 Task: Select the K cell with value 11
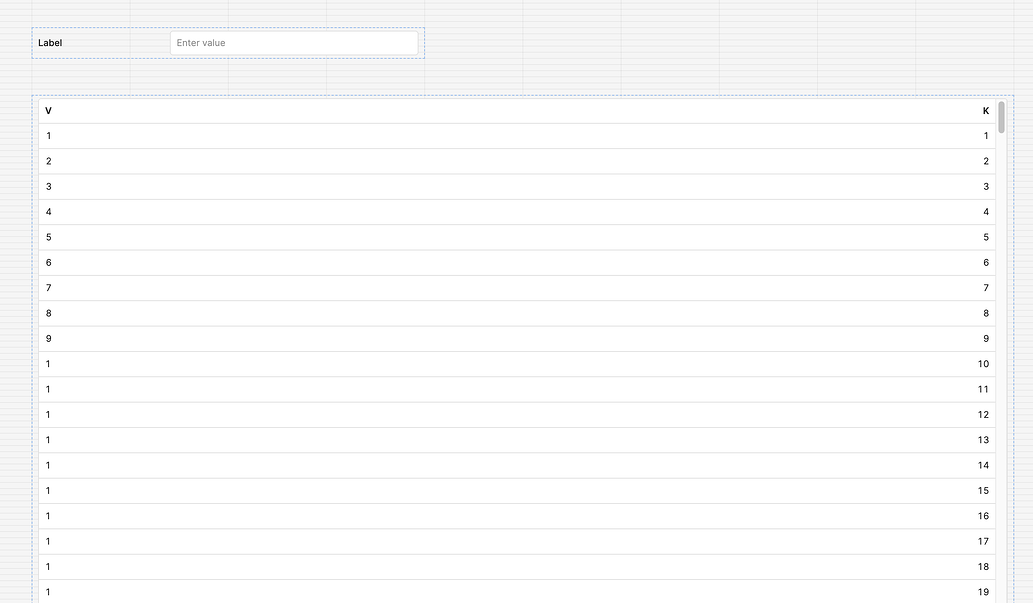click(984, 389)
